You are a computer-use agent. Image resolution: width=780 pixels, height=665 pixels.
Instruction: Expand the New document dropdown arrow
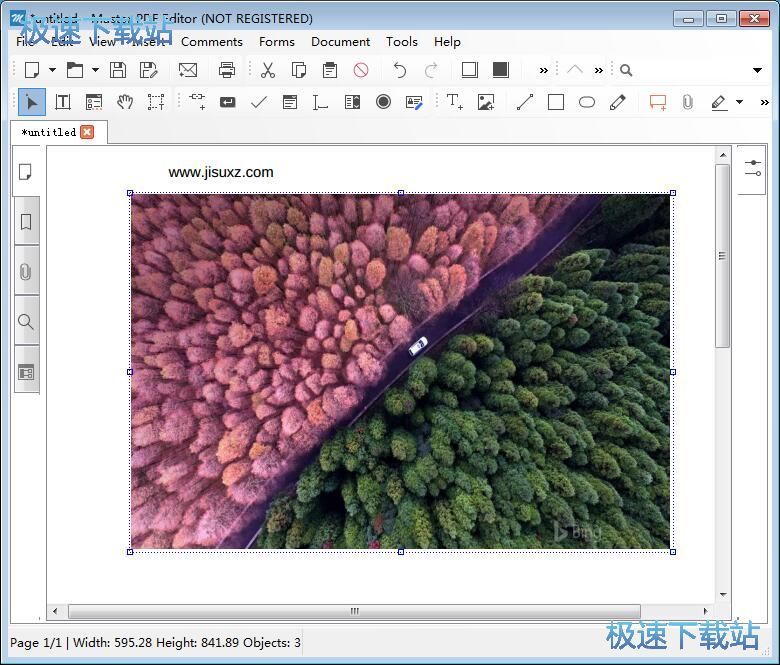point(52,70)
